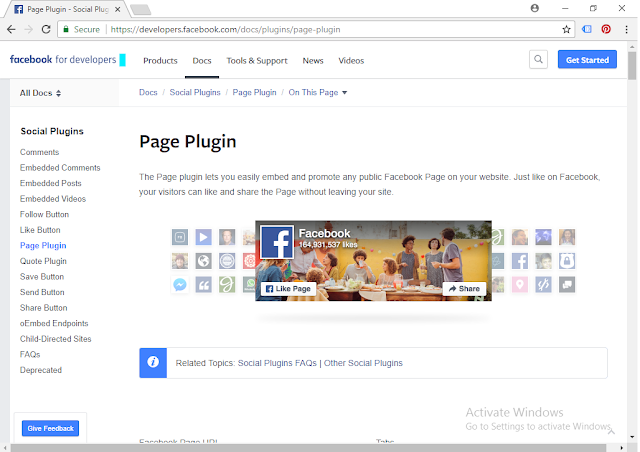Open Embedded Posts in the sidebar
Screen dimensions: 640x452
tap(51, 183)
